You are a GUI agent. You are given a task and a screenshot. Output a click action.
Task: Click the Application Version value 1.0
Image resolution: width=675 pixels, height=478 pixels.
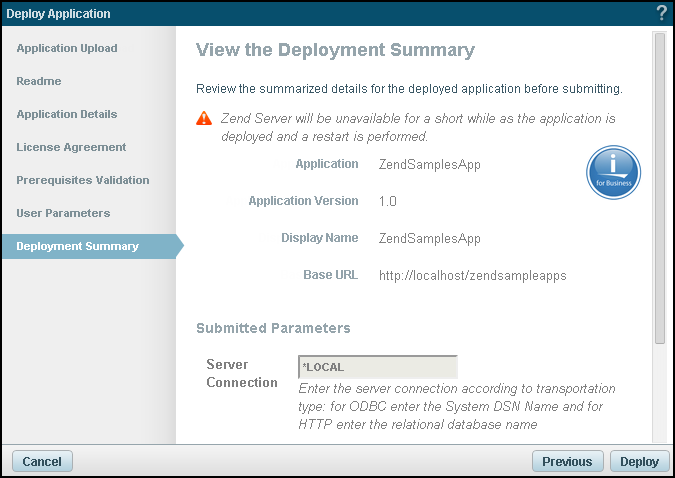tap(387, 201)
